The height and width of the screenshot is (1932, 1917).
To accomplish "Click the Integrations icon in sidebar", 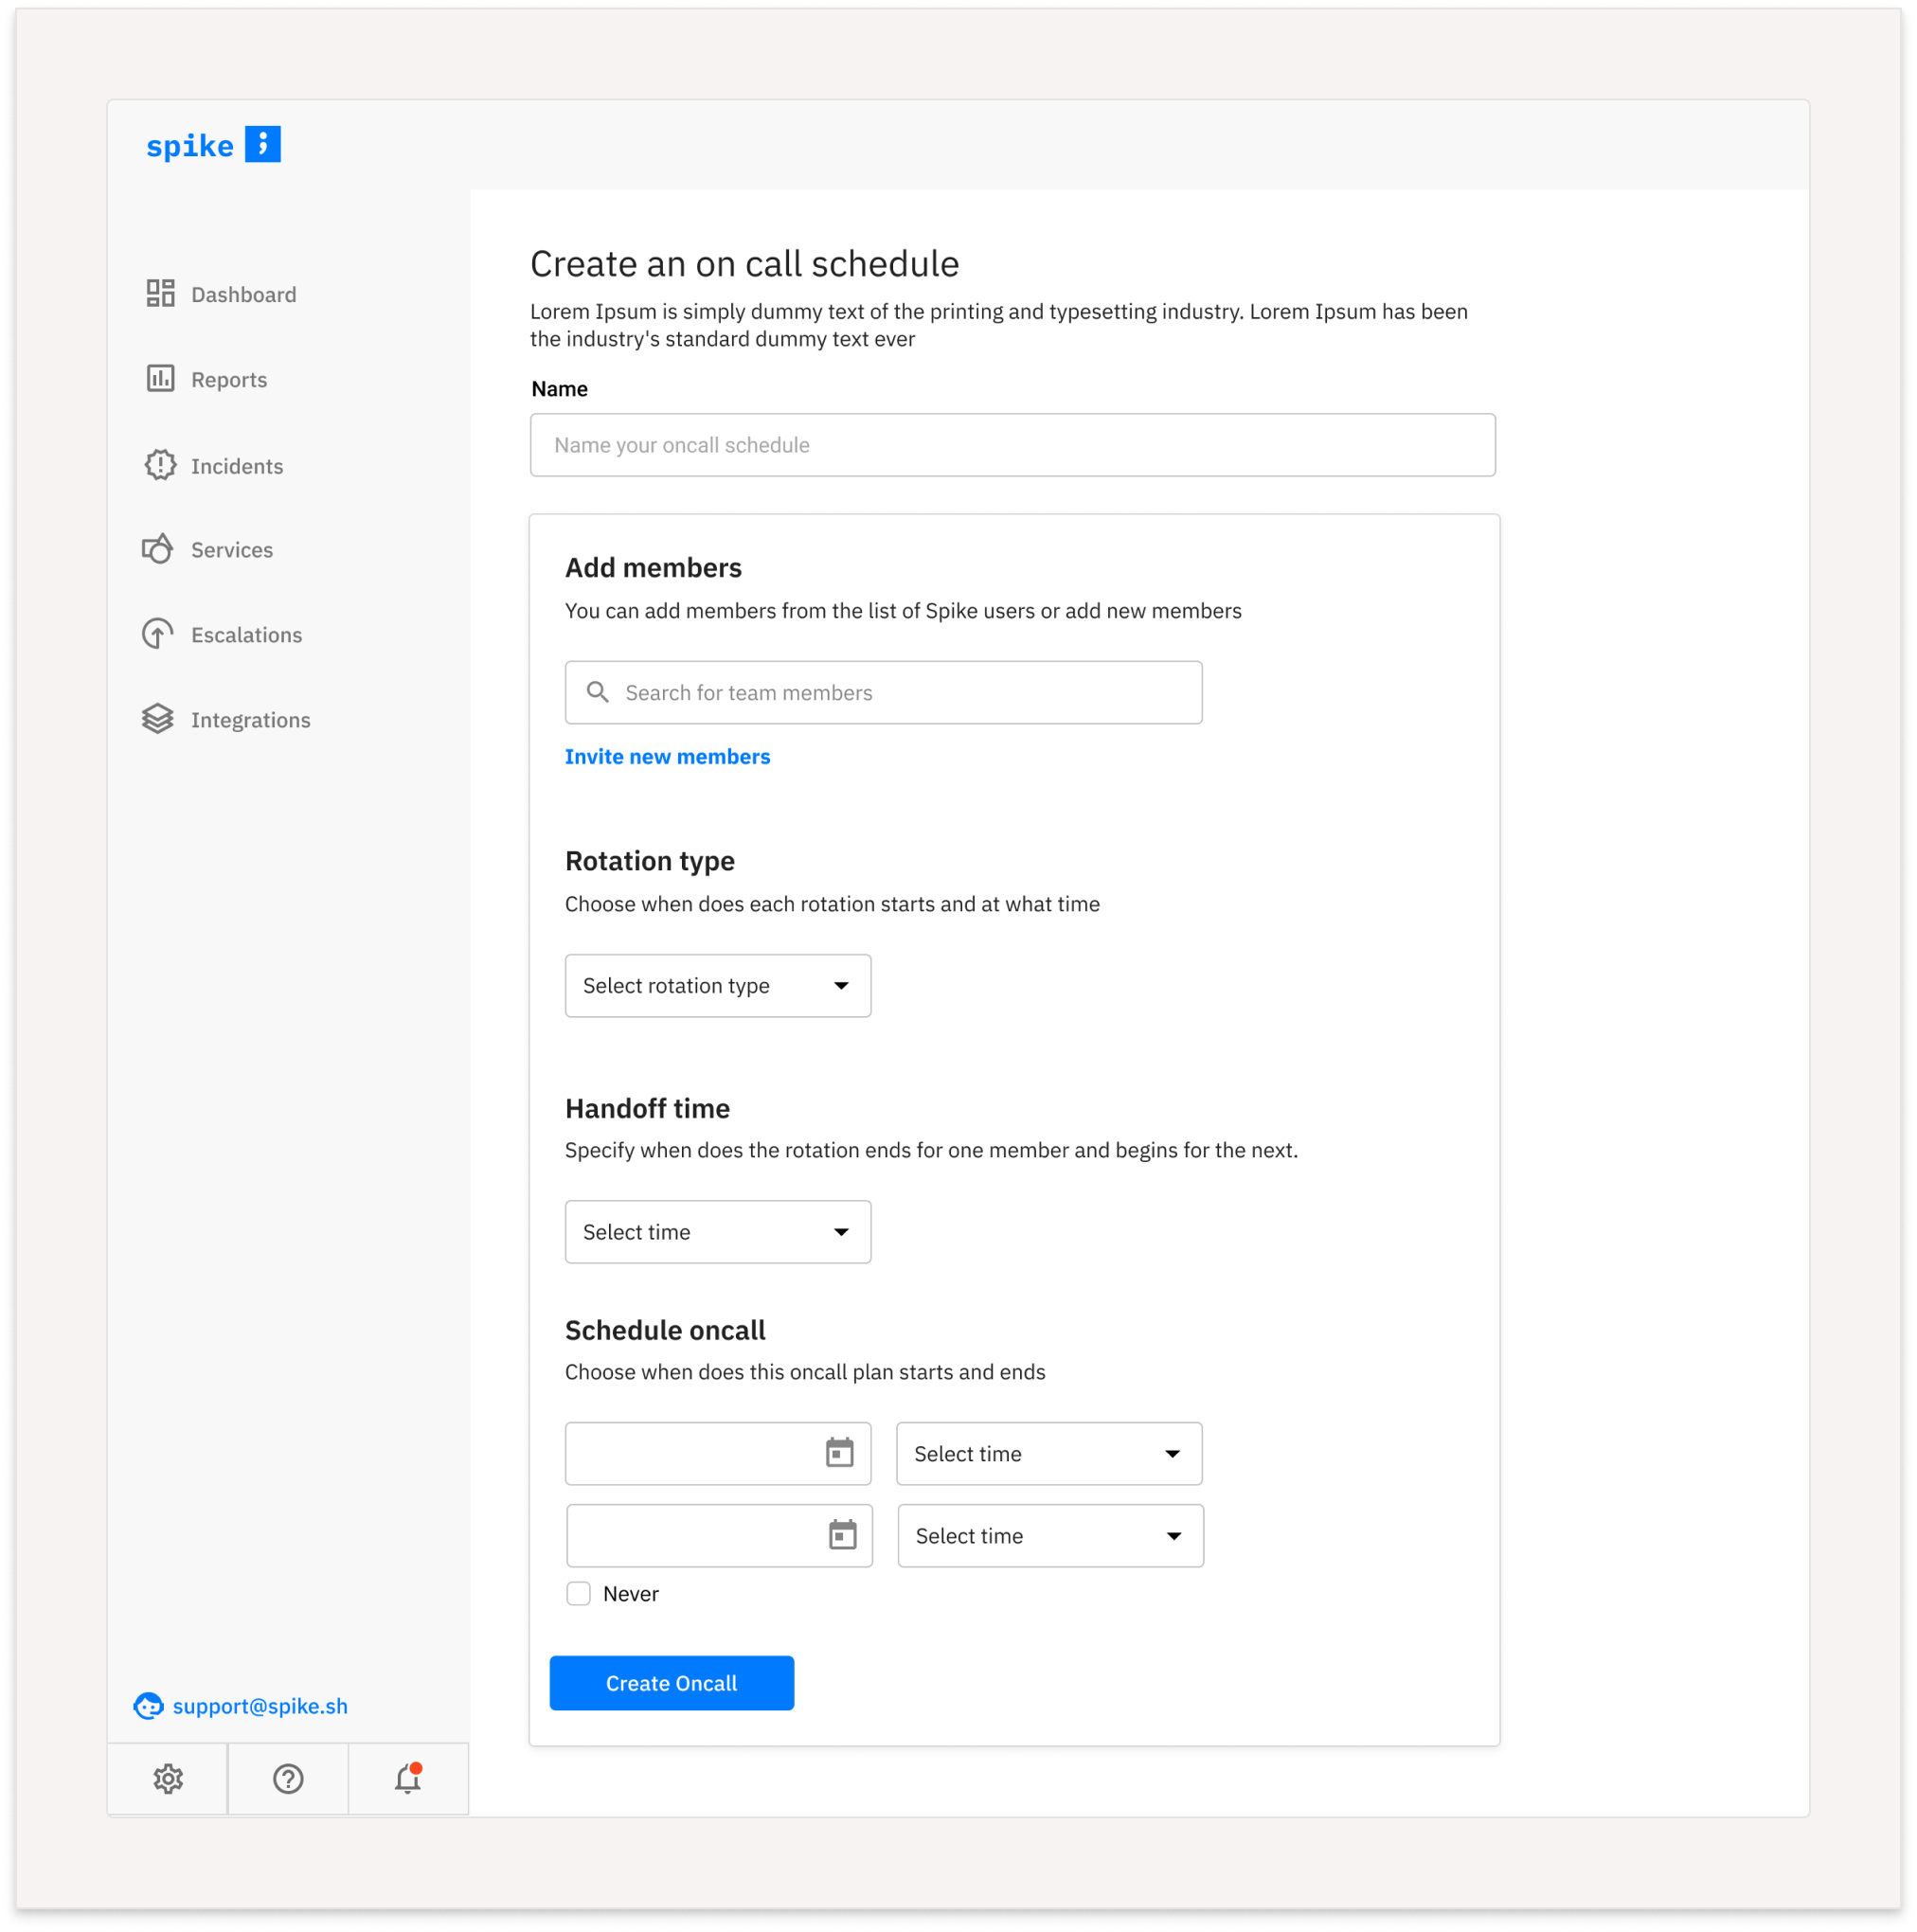I will (x=156, y=720).
